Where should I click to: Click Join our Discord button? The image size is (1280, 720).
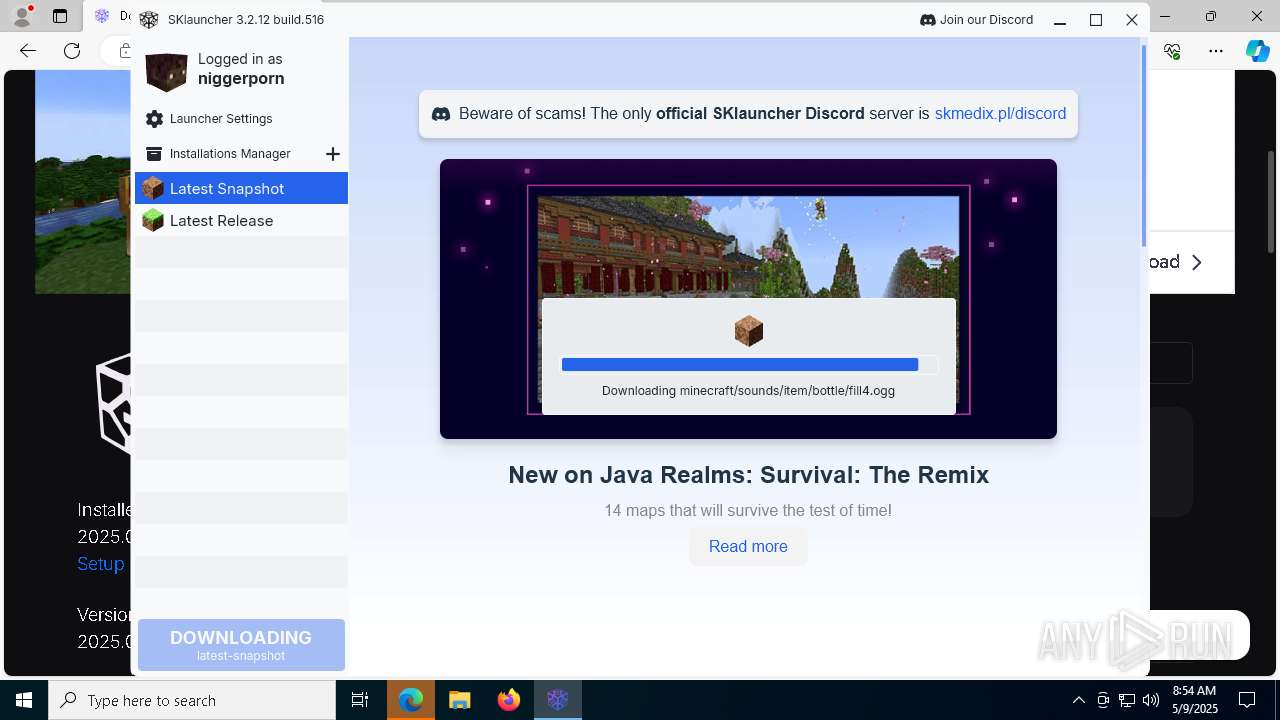pyautogui.click(x=976, y=20)
